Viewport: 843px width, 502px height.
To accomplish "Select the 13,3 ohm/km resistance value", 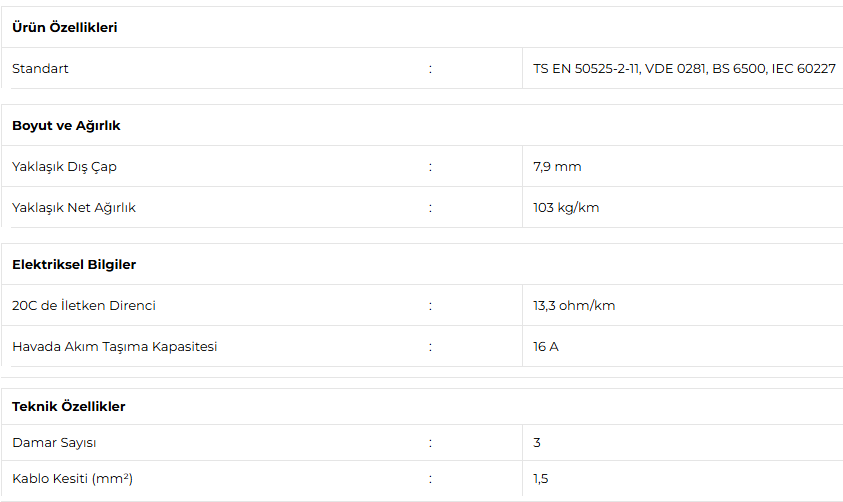I will [574, 306].
